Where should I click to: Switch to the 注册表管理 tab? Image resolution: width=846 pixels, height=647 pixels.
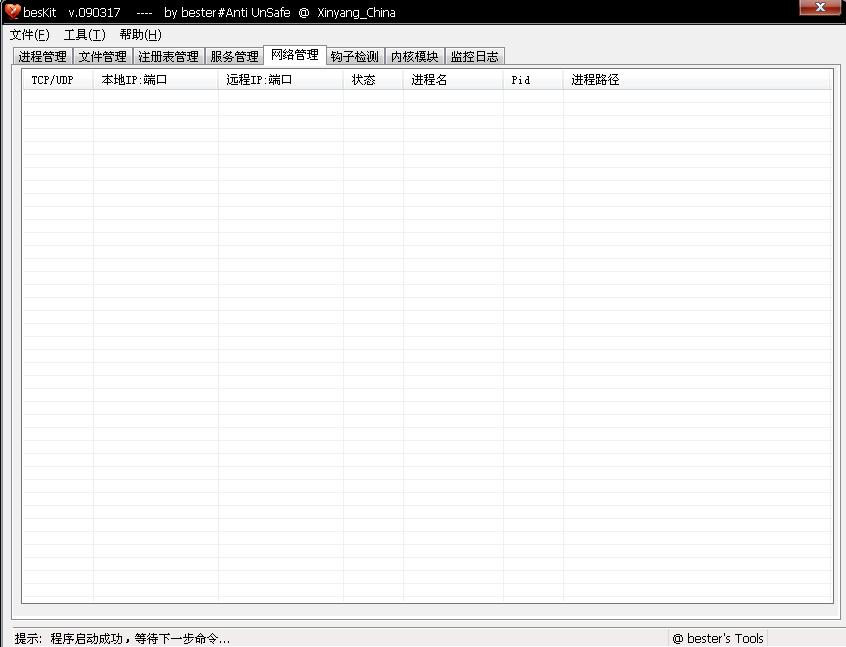click(x=168, y=57)
